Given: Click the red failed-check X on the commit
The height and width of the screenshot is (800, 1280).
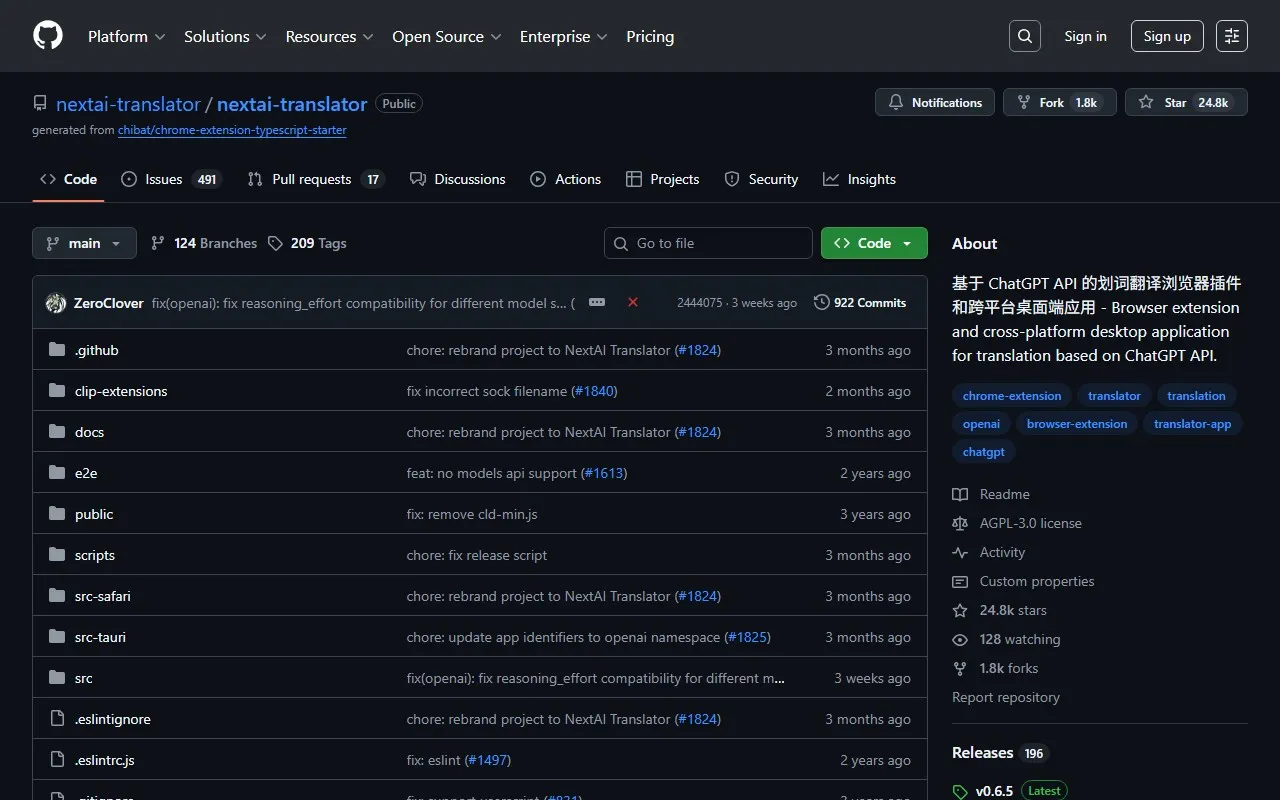Looking at the screenshot, I should tap(633, 302).
